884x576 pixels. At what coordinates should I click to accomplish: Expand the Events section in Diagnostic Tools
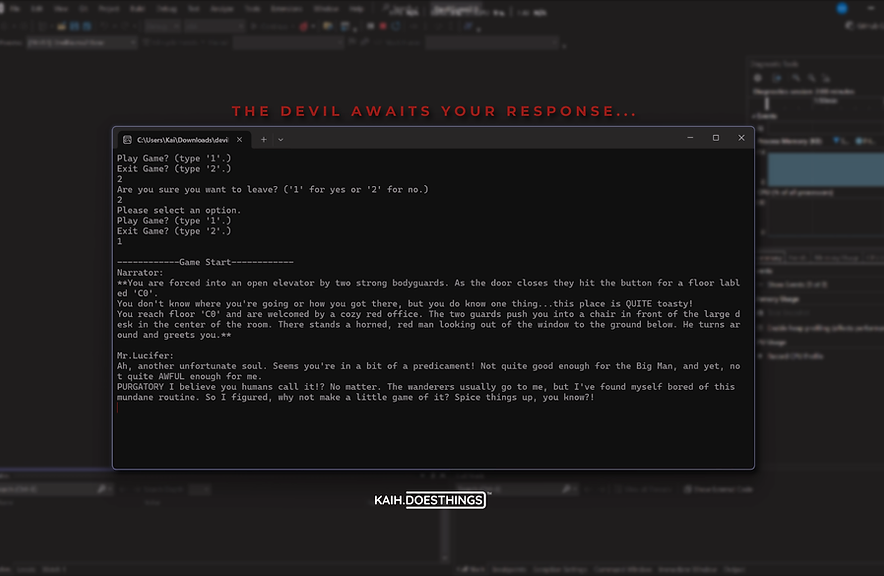[x=753, y=117]
